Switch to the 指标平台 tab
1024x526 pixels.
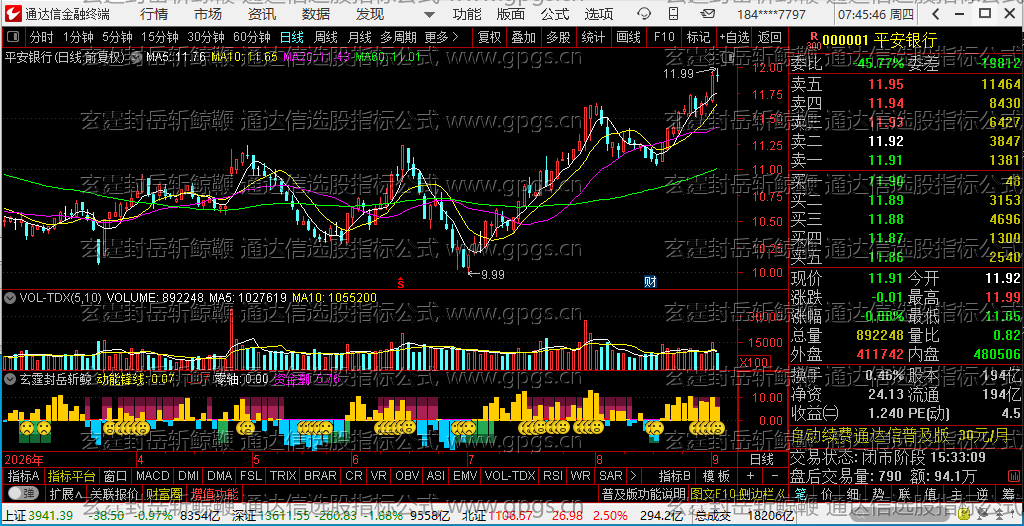(71, 475)
